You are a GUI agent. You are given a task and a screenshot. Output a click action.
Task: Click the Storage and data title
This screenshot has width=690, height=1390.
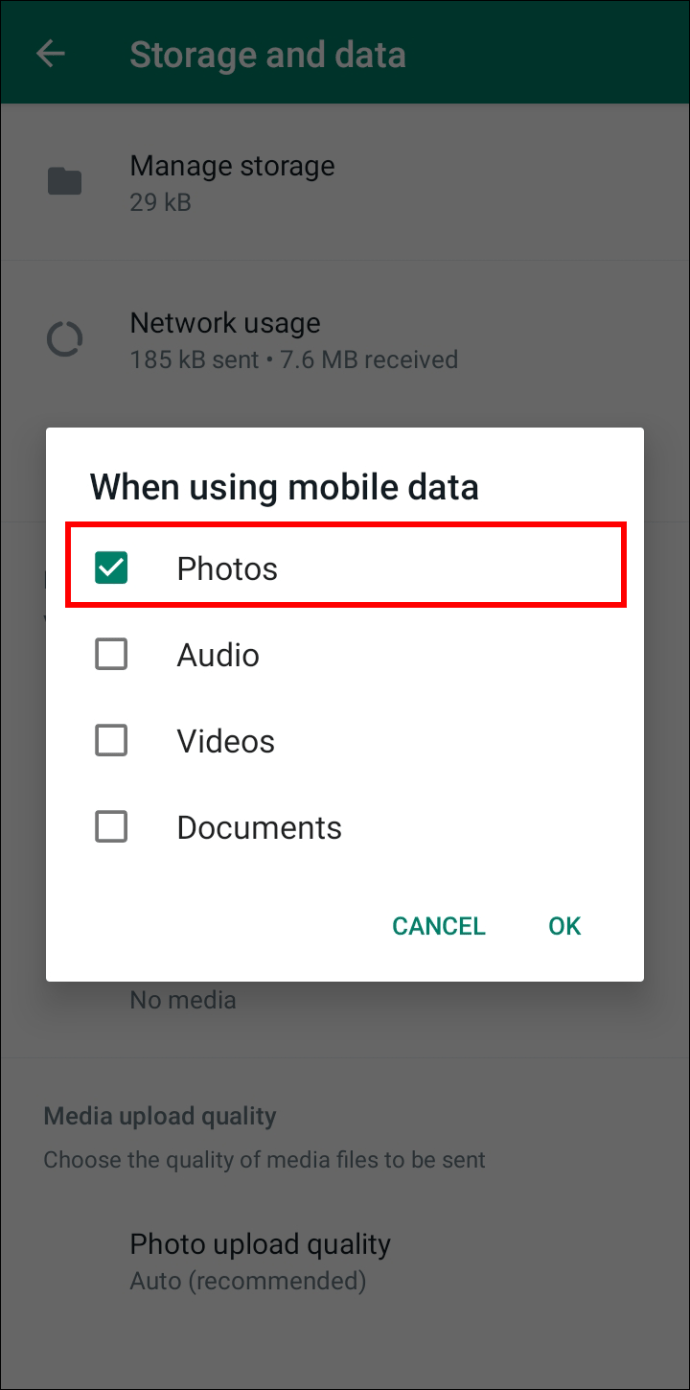point(268,54)
